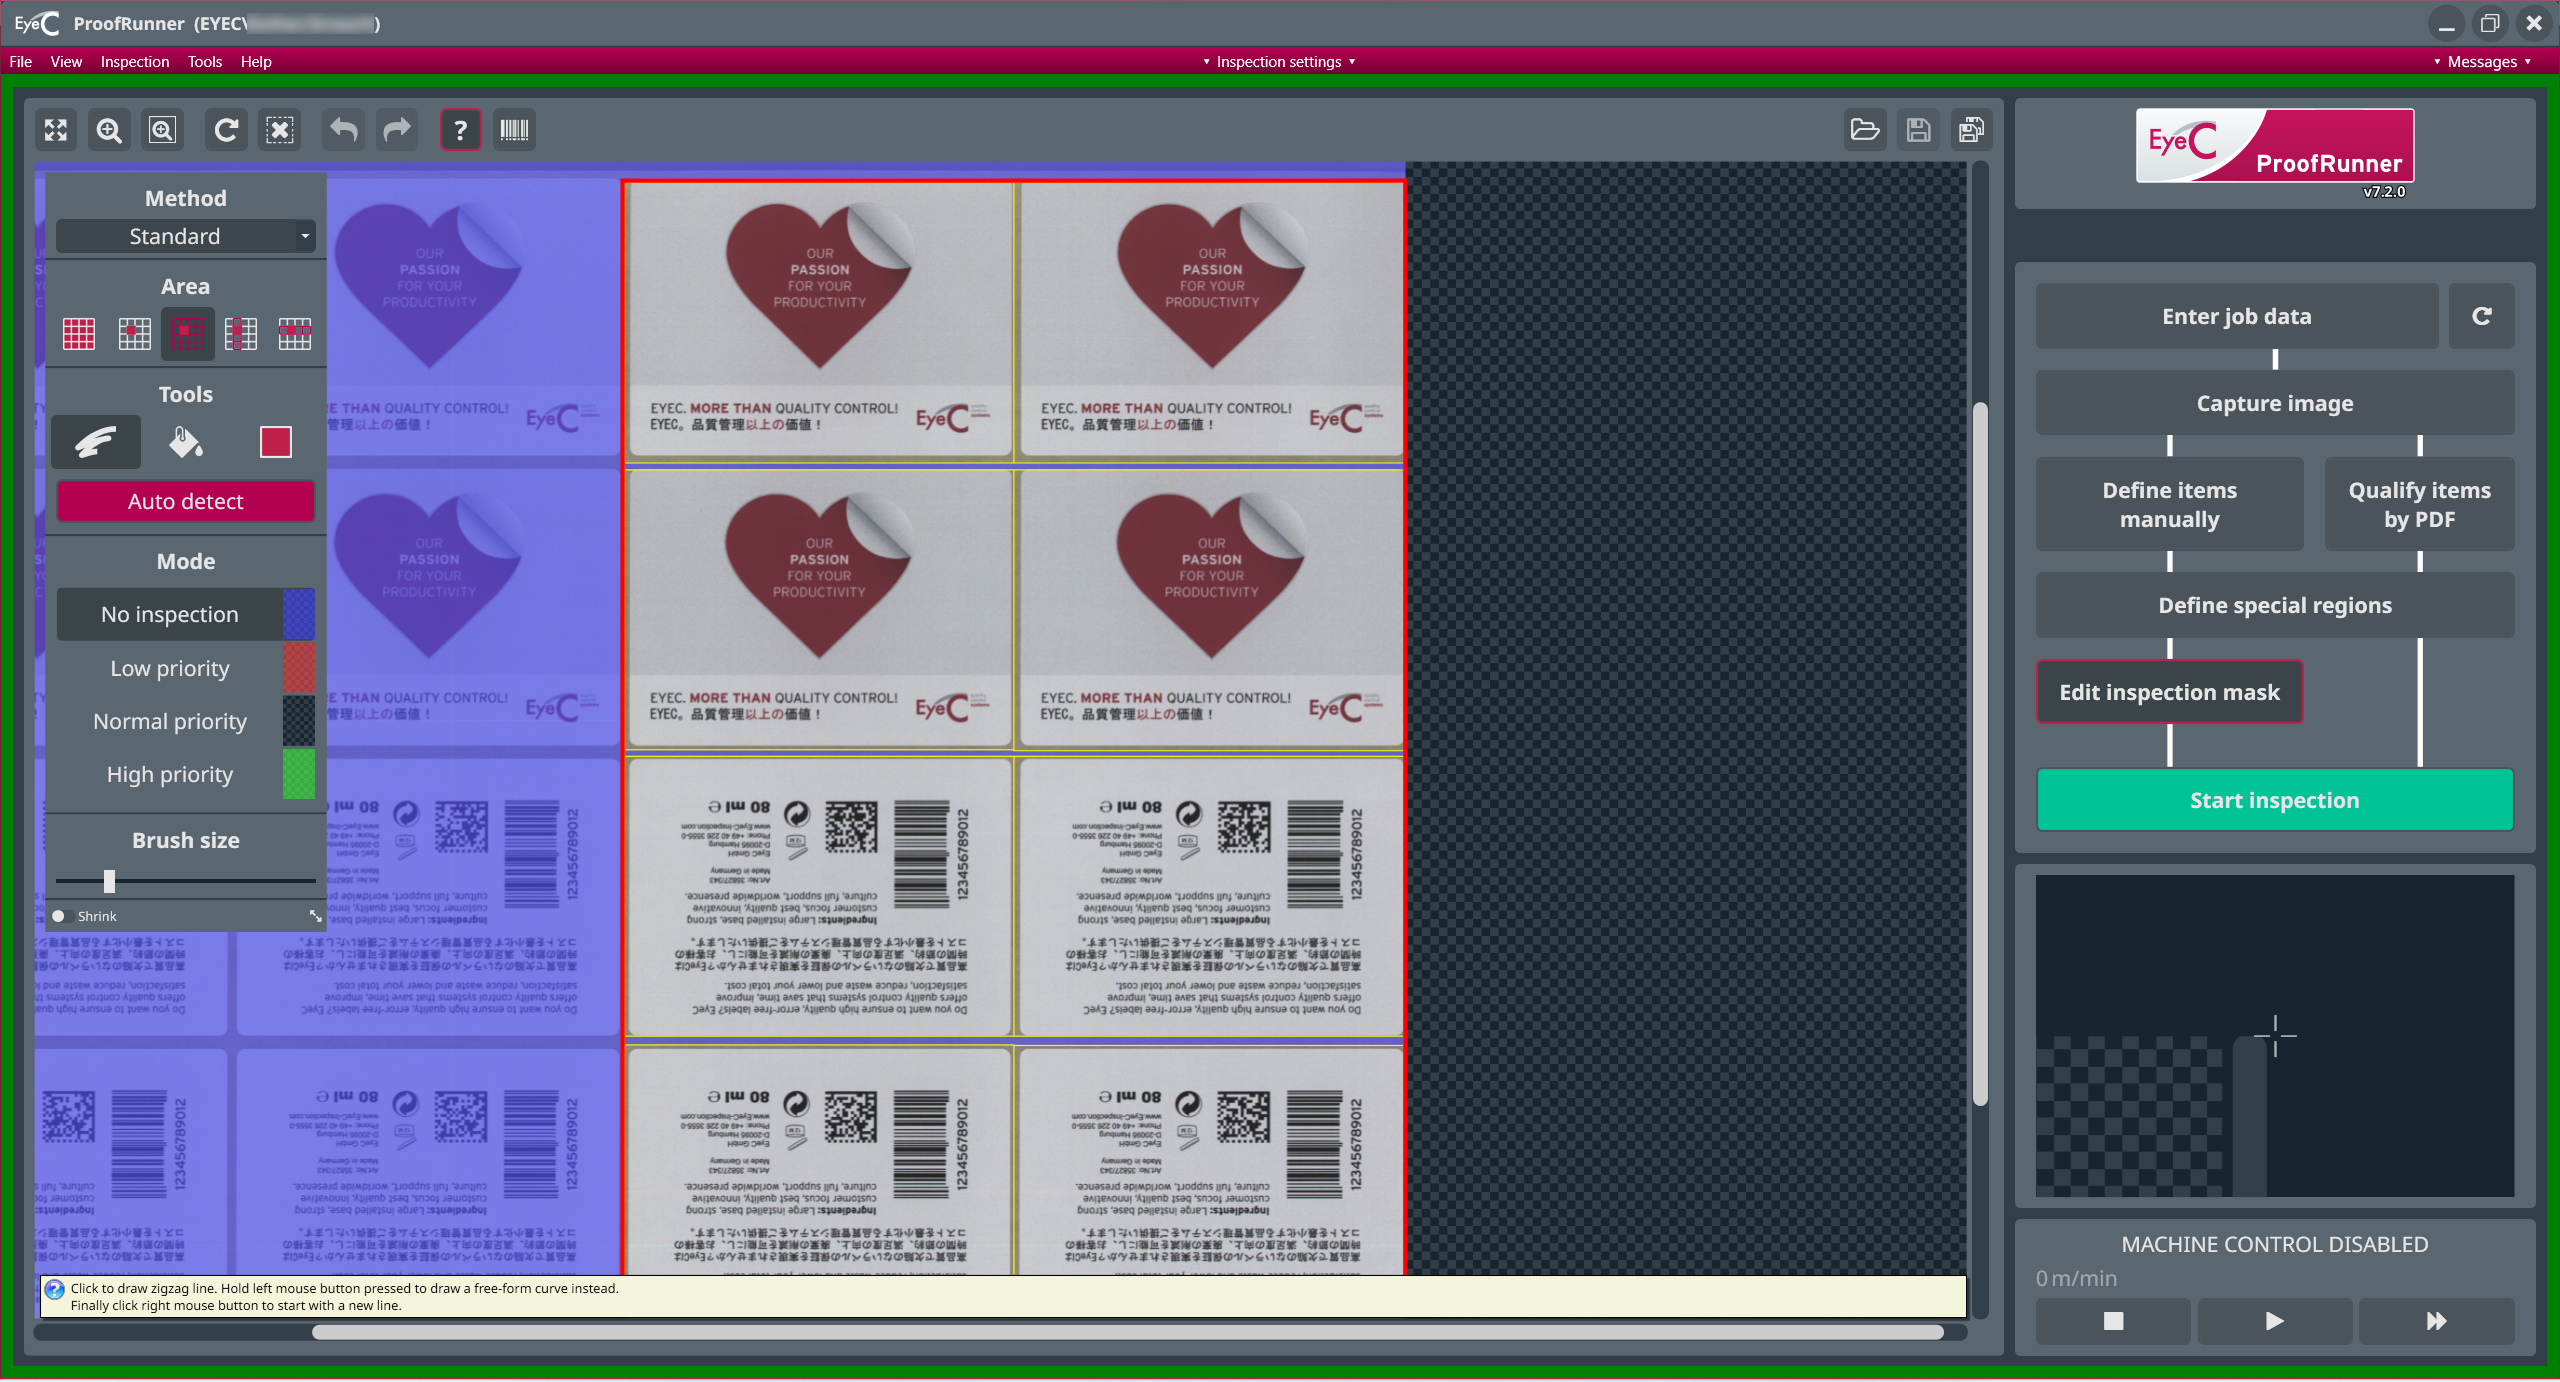Click Define special regions
2560x1382 pixels.
click(x=2275, y=605)
